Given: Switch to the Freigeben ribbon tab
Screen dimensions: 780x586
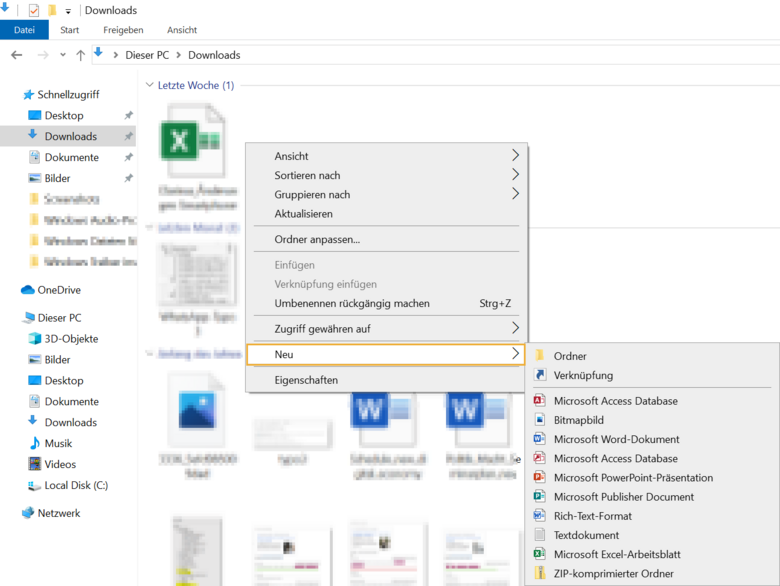Looking at the screenshot, I should (x=123, y=30).
